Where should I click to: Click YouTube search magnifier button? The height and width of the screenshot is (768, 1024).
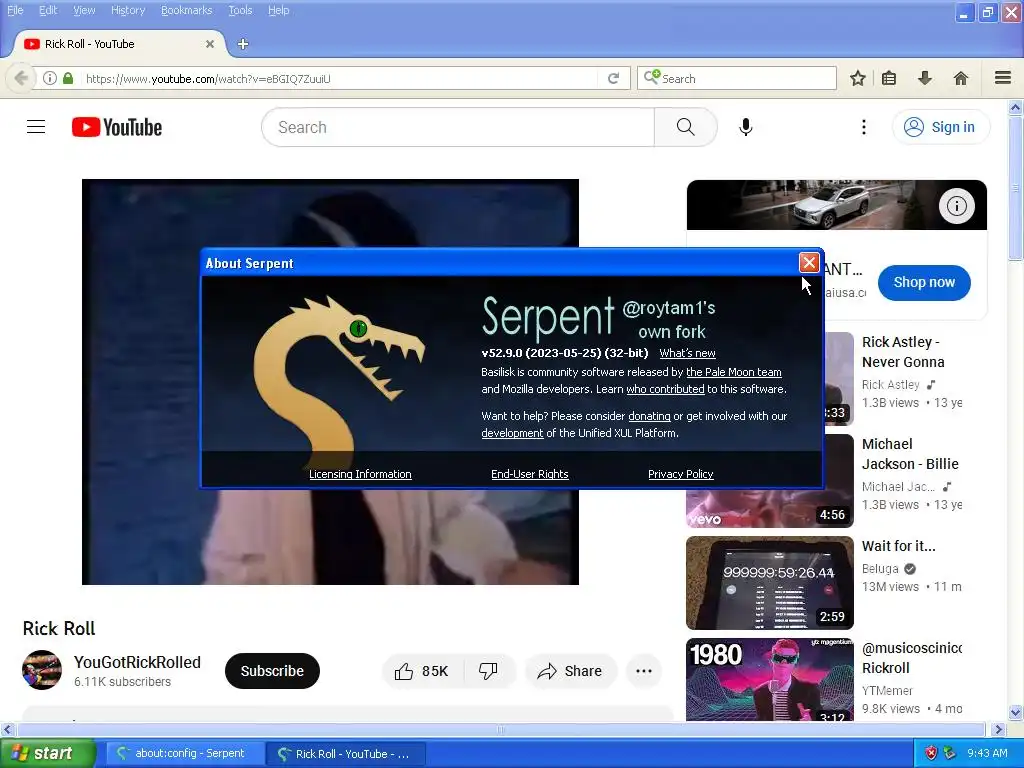685,127
